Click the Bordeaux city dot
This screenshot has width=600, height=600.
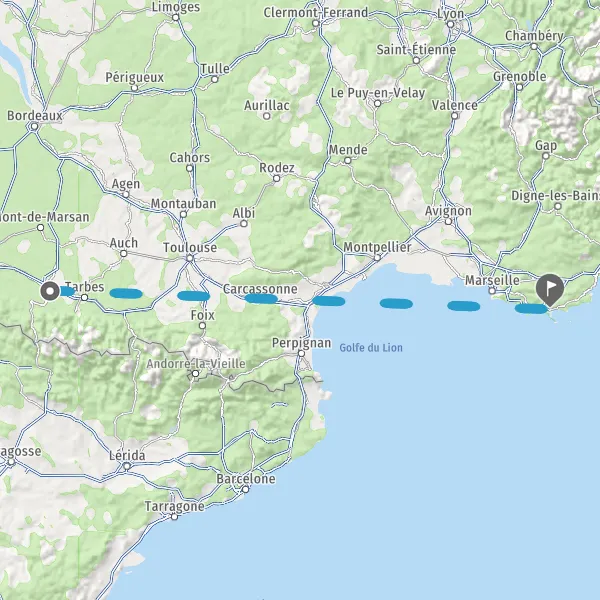tap(34, 126)
